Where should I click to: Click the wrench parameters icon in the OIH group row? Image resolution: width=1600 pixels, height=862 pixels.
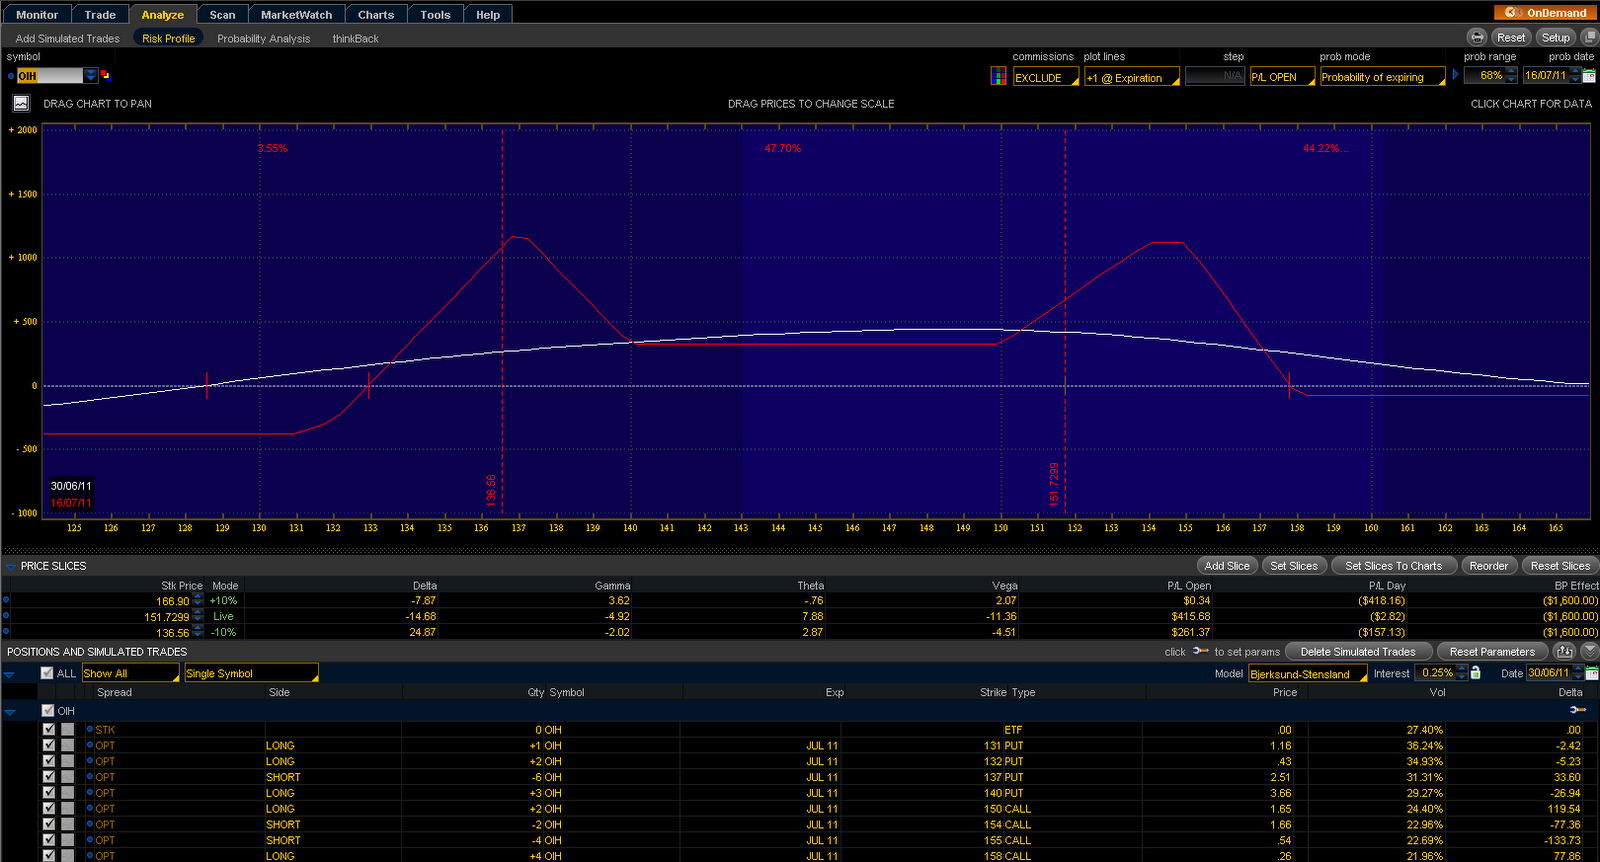click(x=1578, y=710)
